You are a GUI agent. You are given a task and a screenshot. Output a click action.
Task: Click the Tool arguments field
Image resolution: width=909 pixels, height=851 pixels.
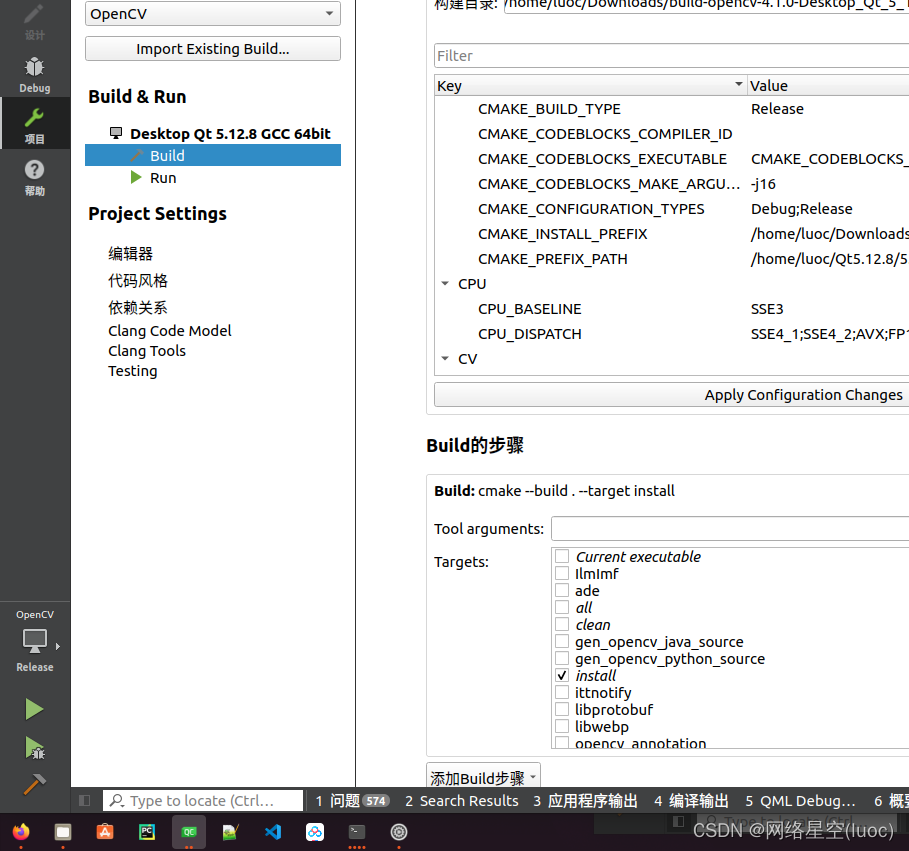730,529
